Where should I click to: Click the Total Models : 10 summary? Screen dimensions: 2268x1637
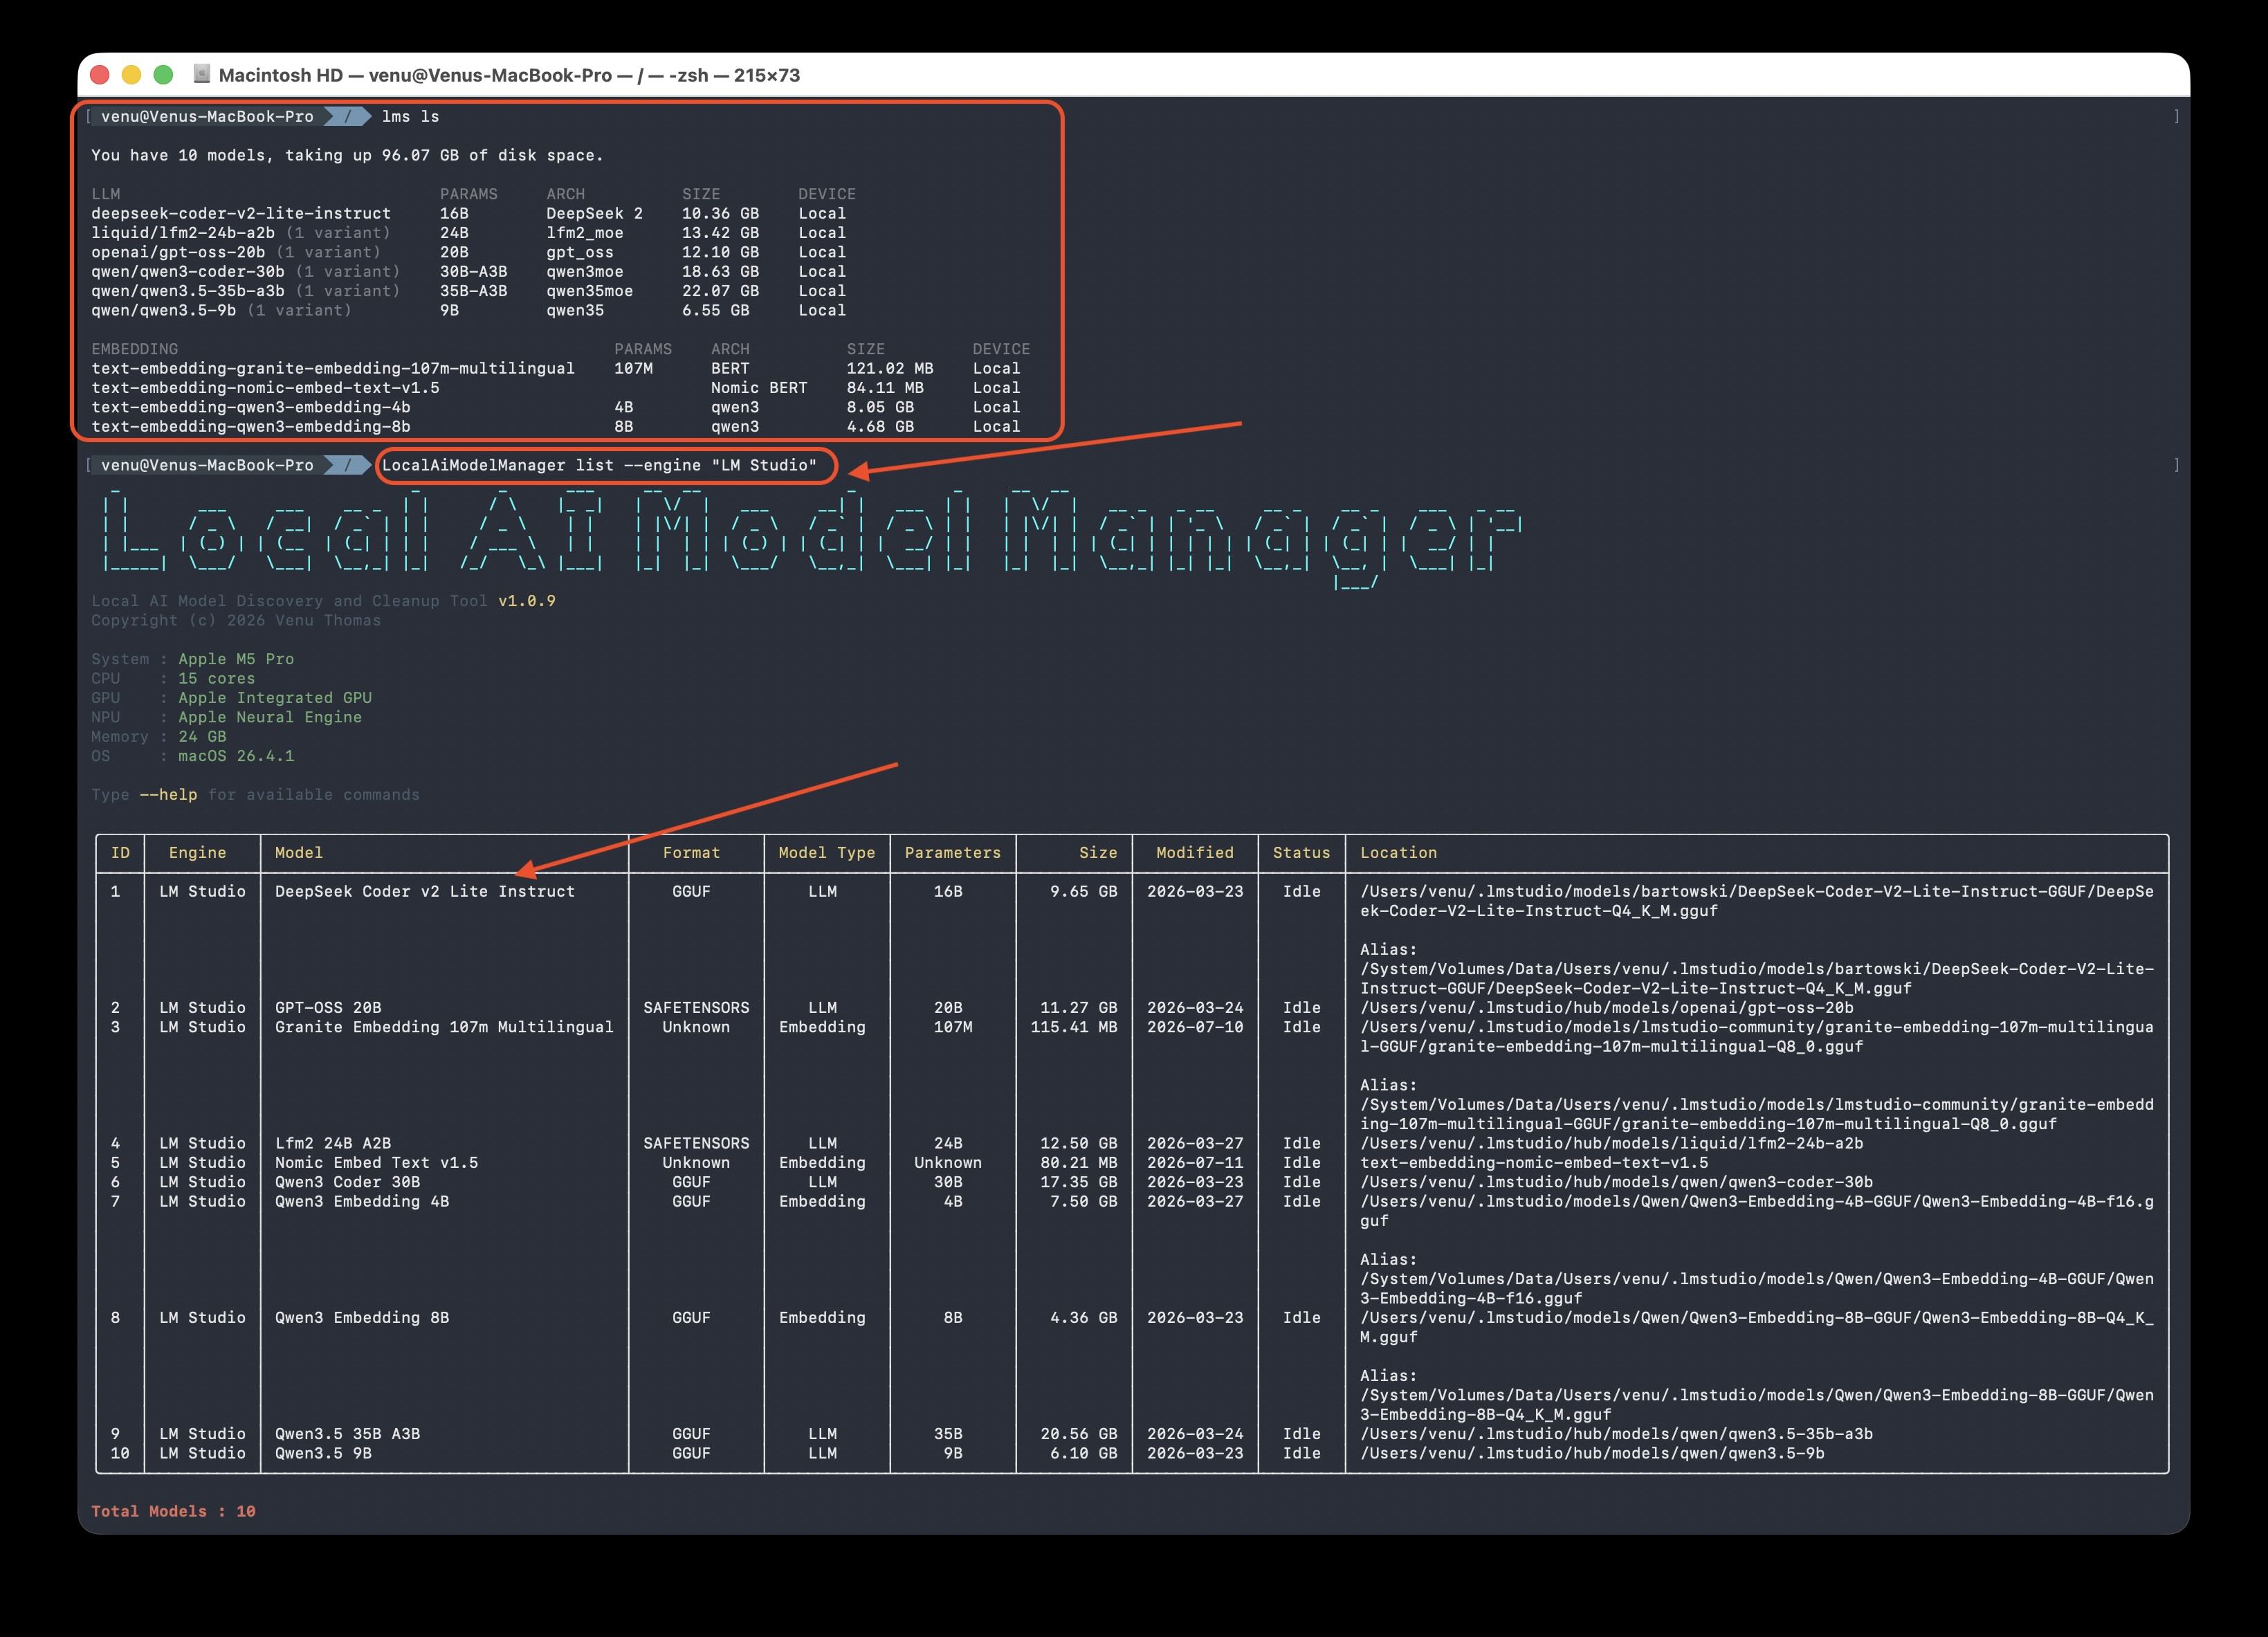pyautogui.click(x=173, y=1511)
